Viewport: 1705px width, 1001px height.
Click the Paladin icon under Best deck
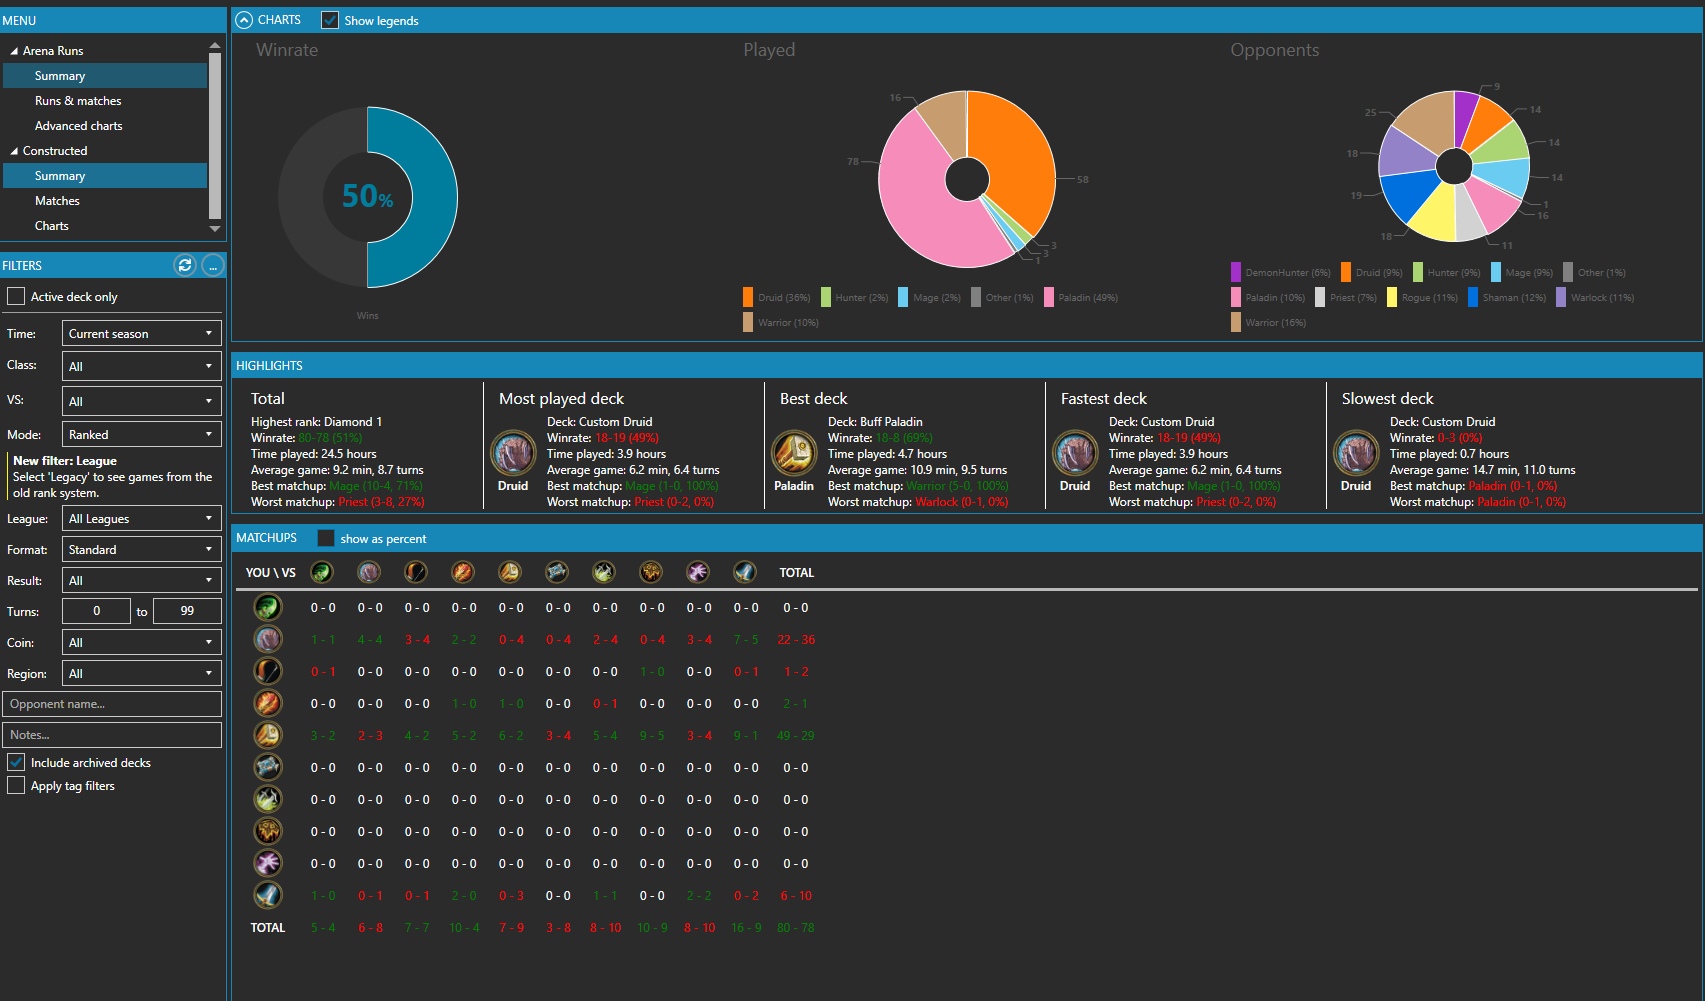[x=794, y=454]
